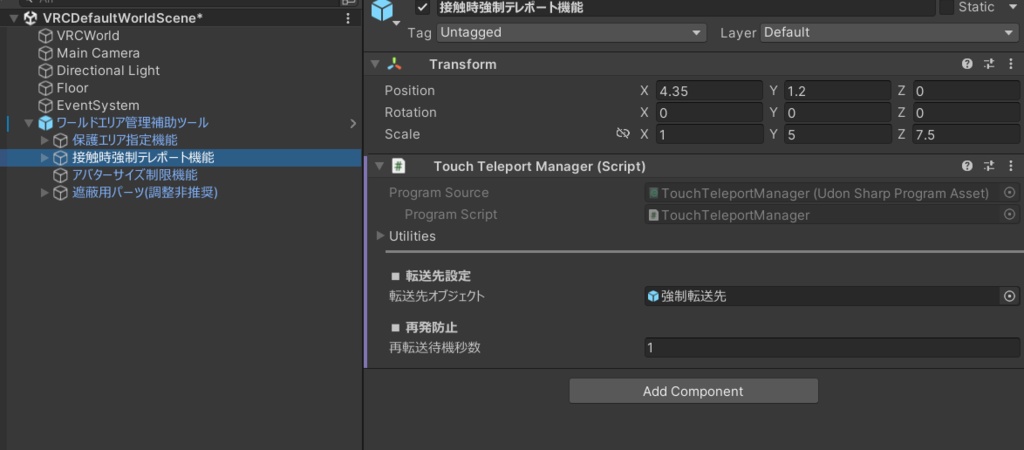This screenshot has width=1024, height=450.
Task: Click the Main Camera cube icon
Action: [x=46, y=53]
